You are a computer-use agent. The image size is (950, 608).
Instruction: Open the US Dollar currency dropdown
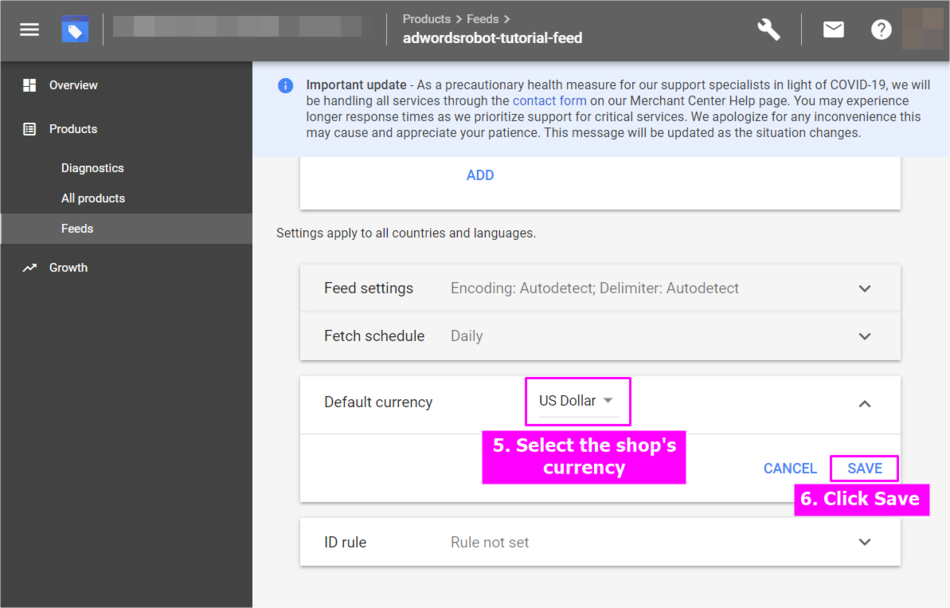point(578,401)
